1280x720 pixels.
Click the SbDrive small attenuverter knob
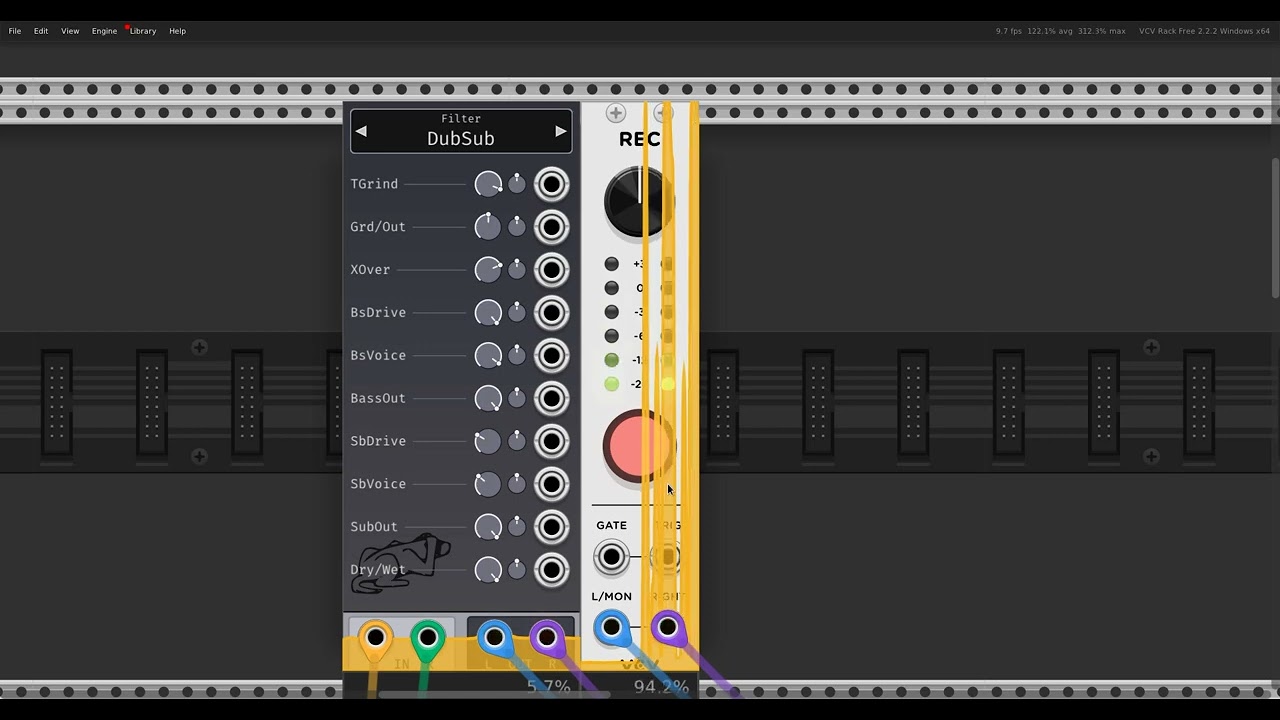[x=517, y=441]
